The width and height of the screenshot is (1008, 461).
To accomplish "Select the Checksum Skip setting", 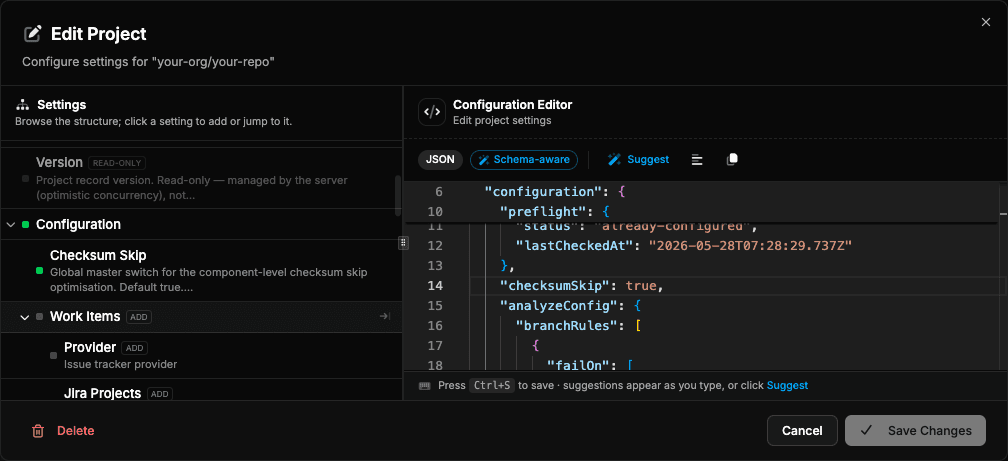I will pyautogui.click(x=201, y=271).
